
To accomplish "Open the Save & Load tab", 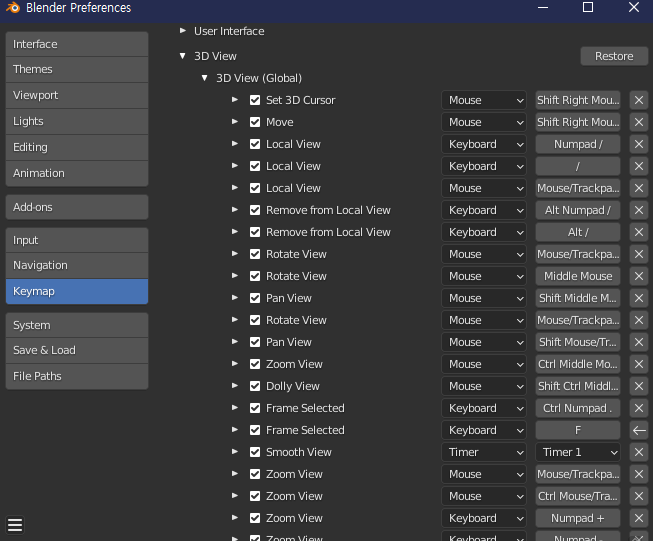I will [x=77, y=351].
